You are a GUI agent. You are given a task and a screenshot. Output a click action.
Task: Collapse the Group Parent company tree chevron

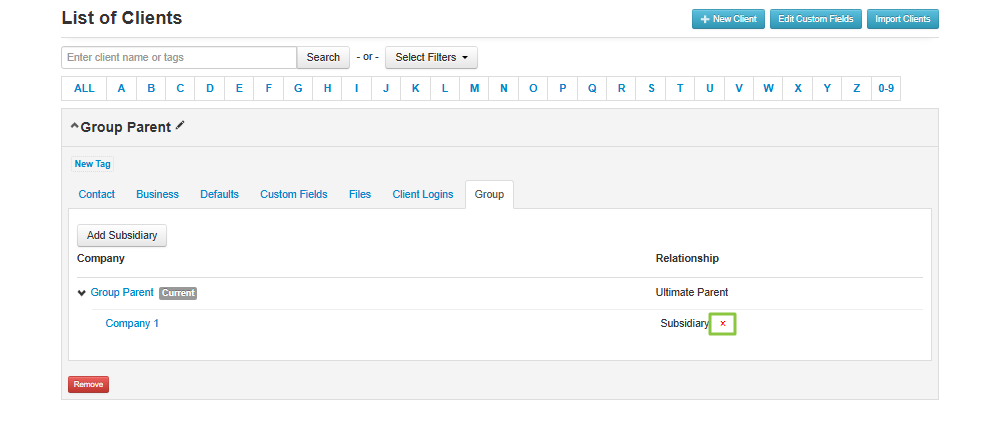(x=82, y=293)
